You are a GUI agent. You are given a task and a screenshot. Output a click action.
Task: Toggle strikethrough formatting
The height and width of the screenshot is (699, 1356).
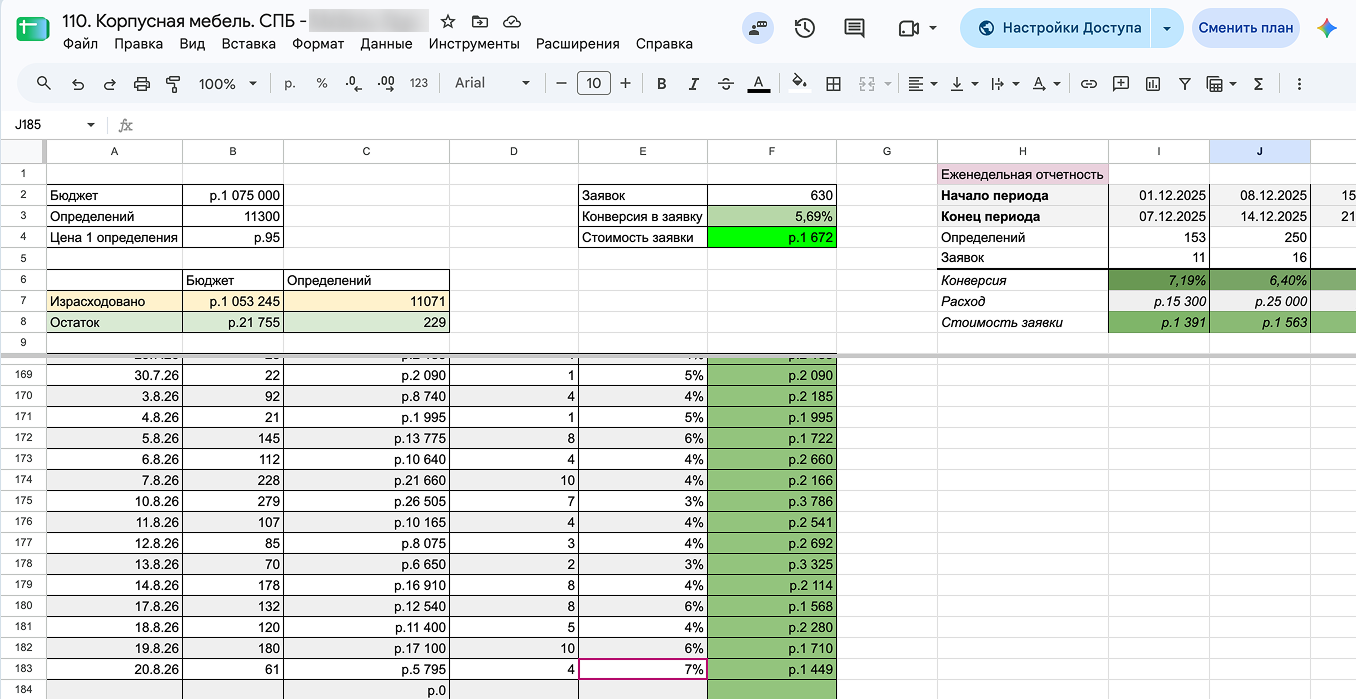click(x=726, y=84)
